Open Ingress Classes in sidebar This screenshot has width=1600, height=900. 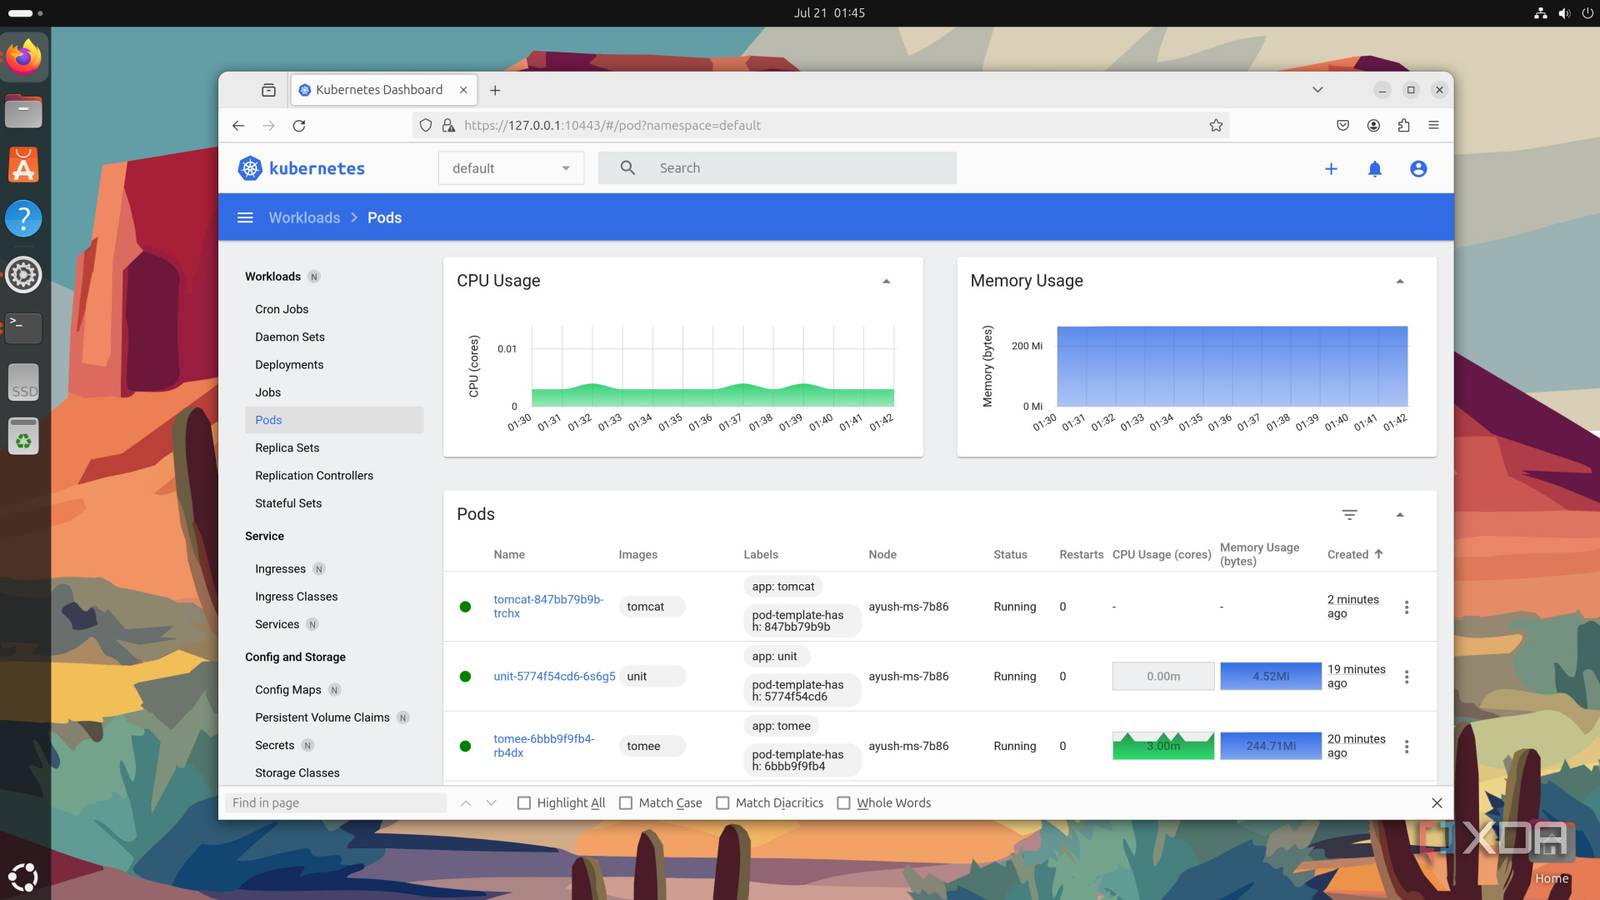point(296,597)
